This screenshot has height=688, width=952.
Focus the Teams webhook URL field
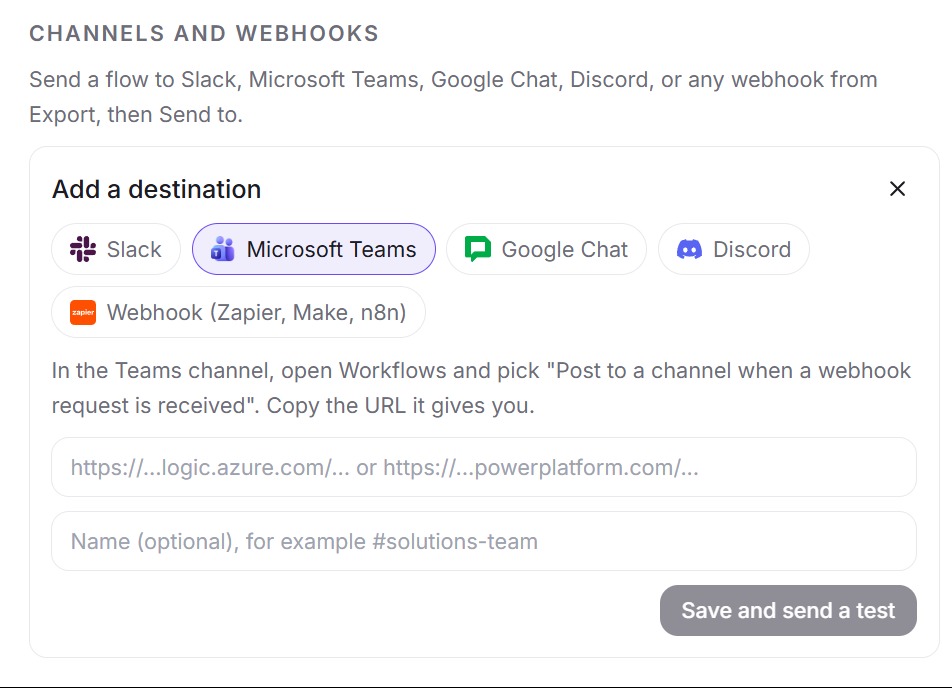tap(484, 467)
